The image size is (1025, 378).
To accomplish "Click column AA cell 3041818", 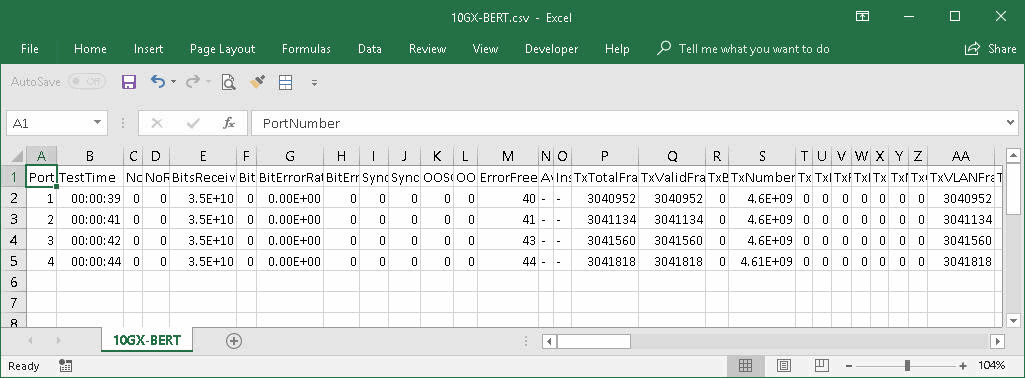I will pos(961,262).
